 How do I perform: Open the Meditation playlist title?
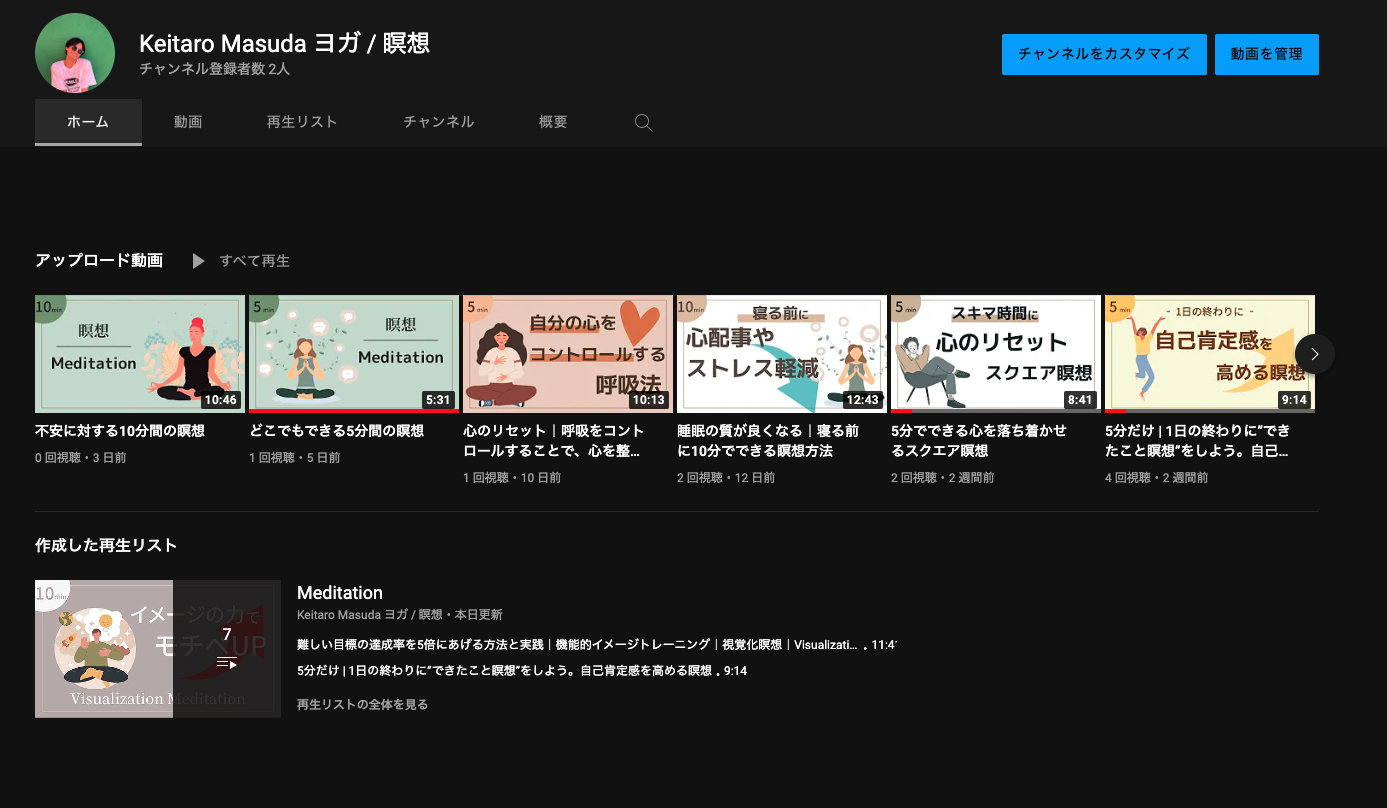point(340,593)
